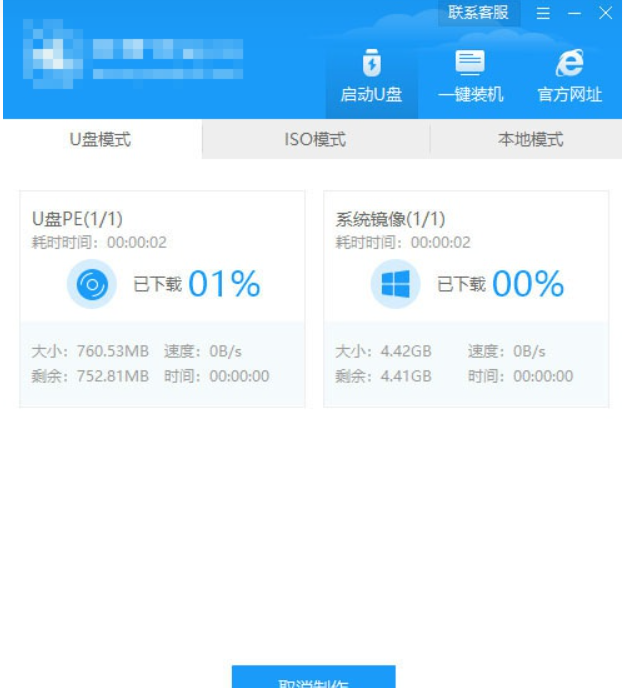Click U盘PE 时间: 00:00:00 text
This screenshot has height=688, width=623.
[x=217, y=376]
